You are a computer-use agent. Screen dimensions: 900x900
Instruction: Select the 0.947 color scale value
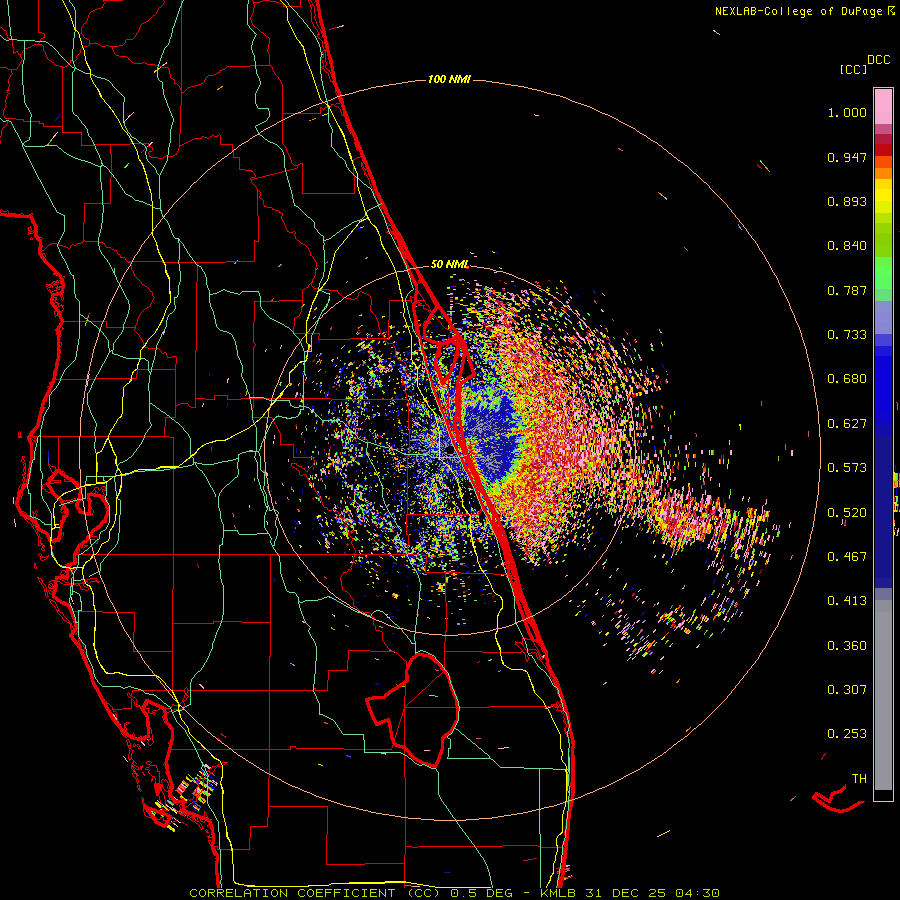pos(847,157)
